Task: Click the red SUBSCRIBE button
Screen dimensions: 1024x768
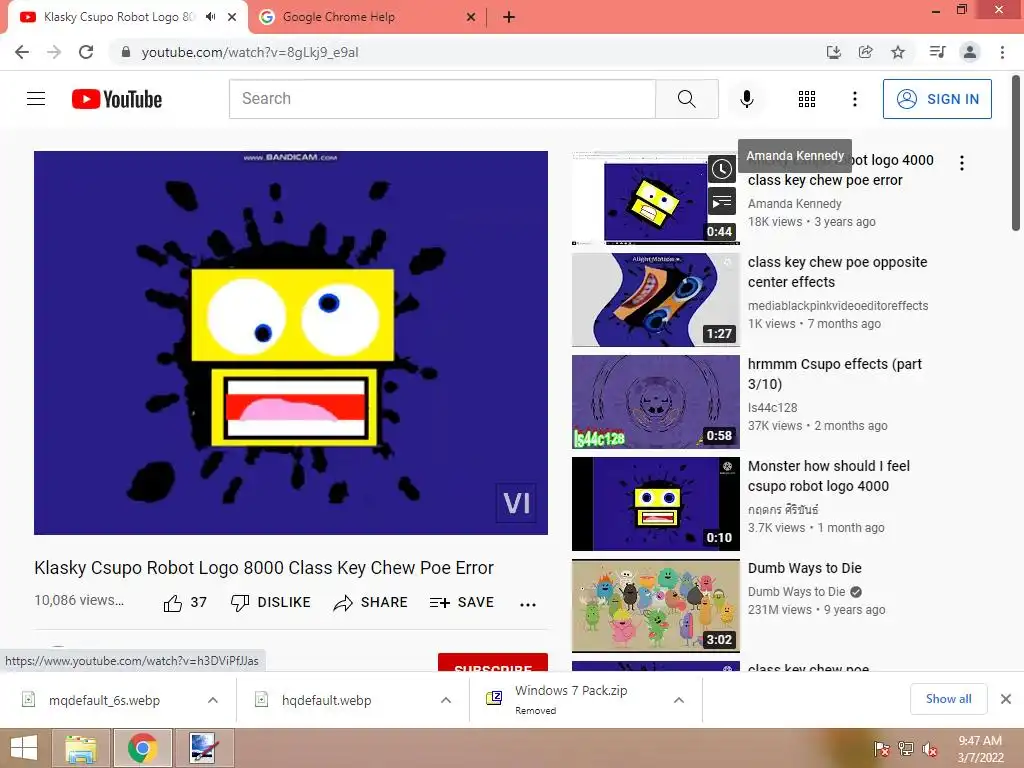Action: (x=492, y=662)
